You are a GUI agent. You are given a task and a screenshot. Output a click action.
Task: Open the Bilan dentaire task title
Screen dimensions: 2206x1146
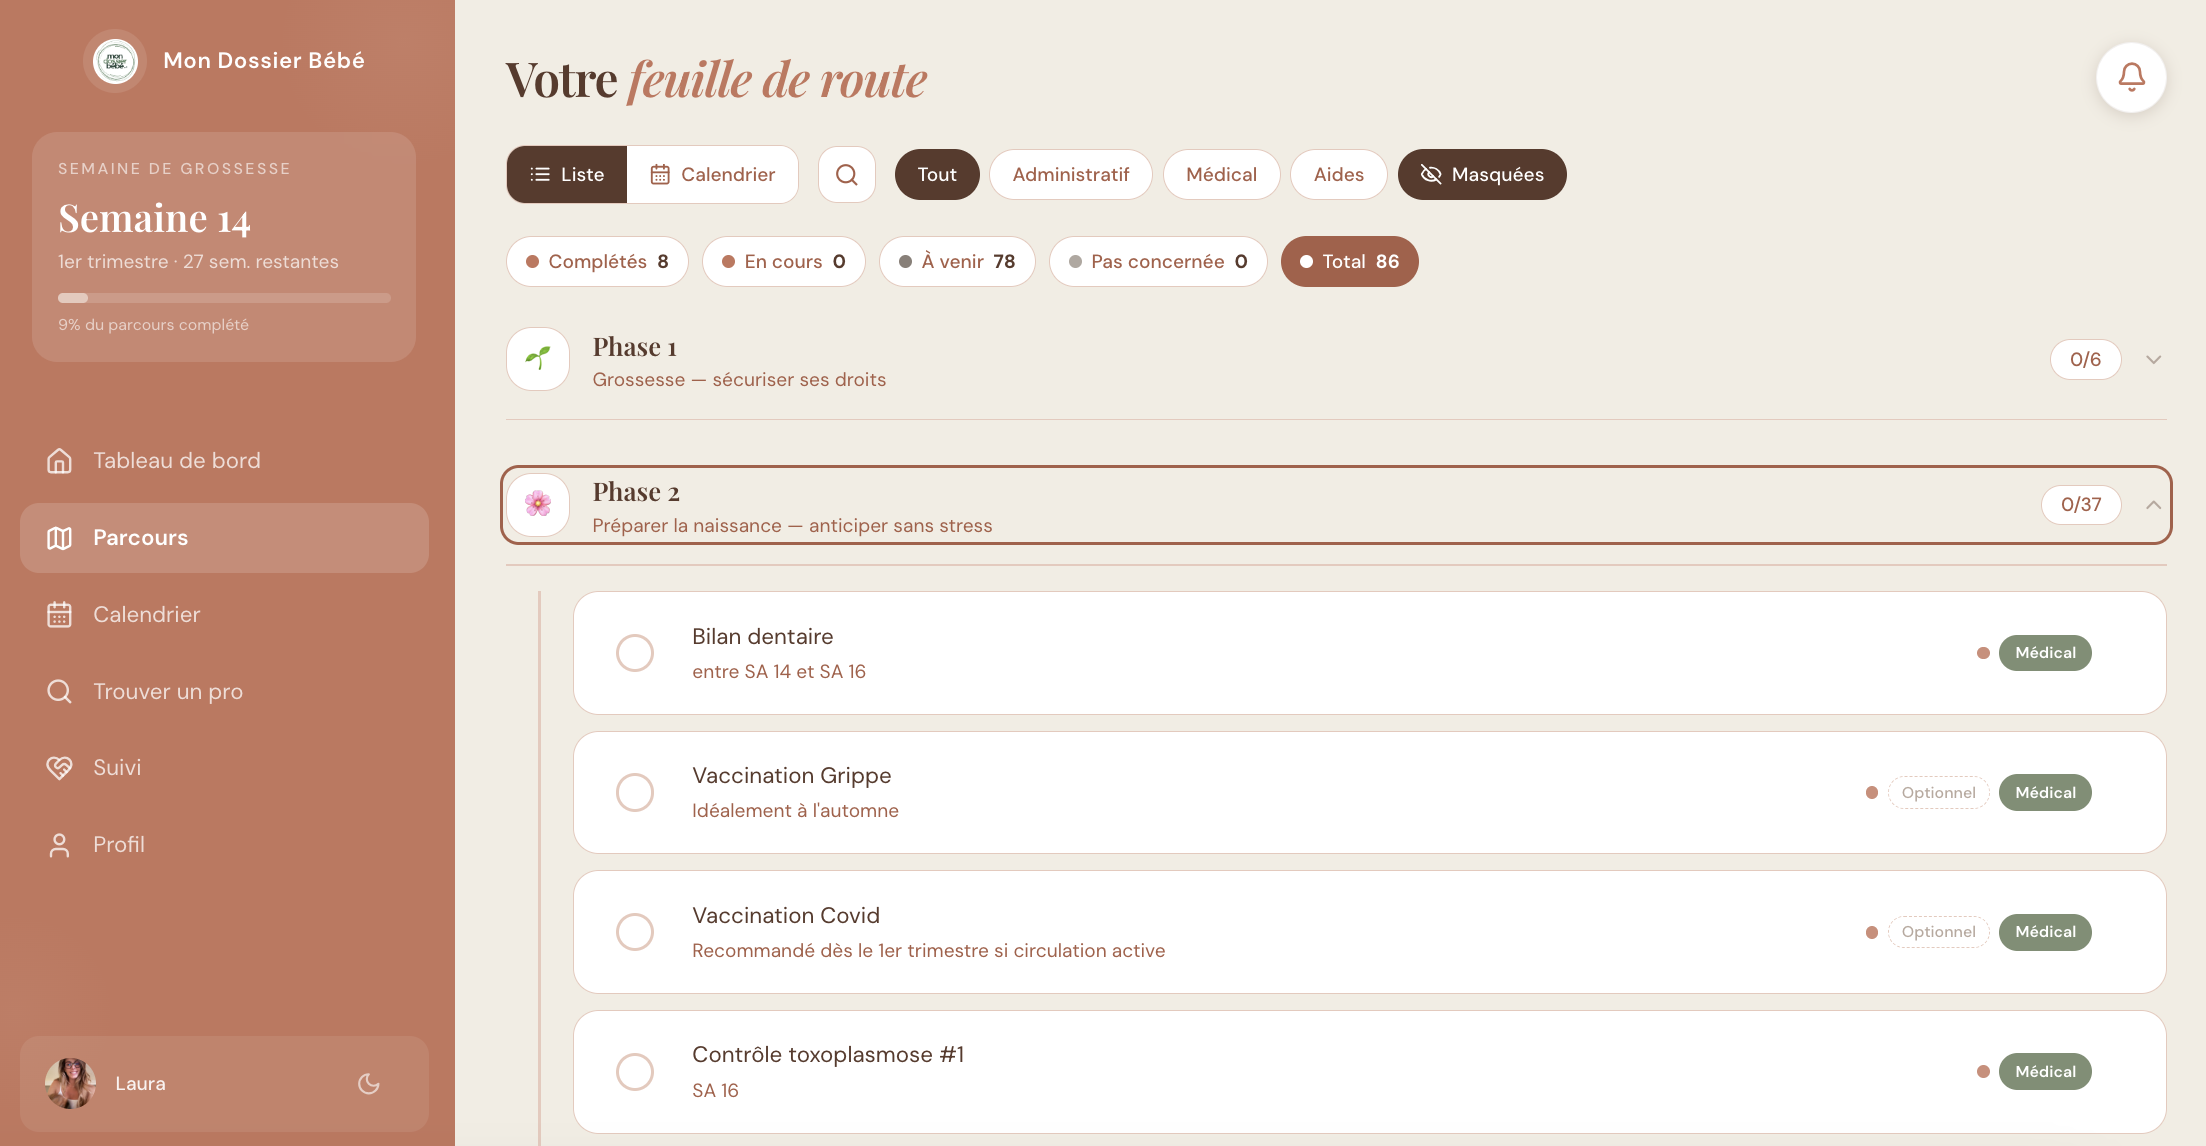(x=762, y=637)
